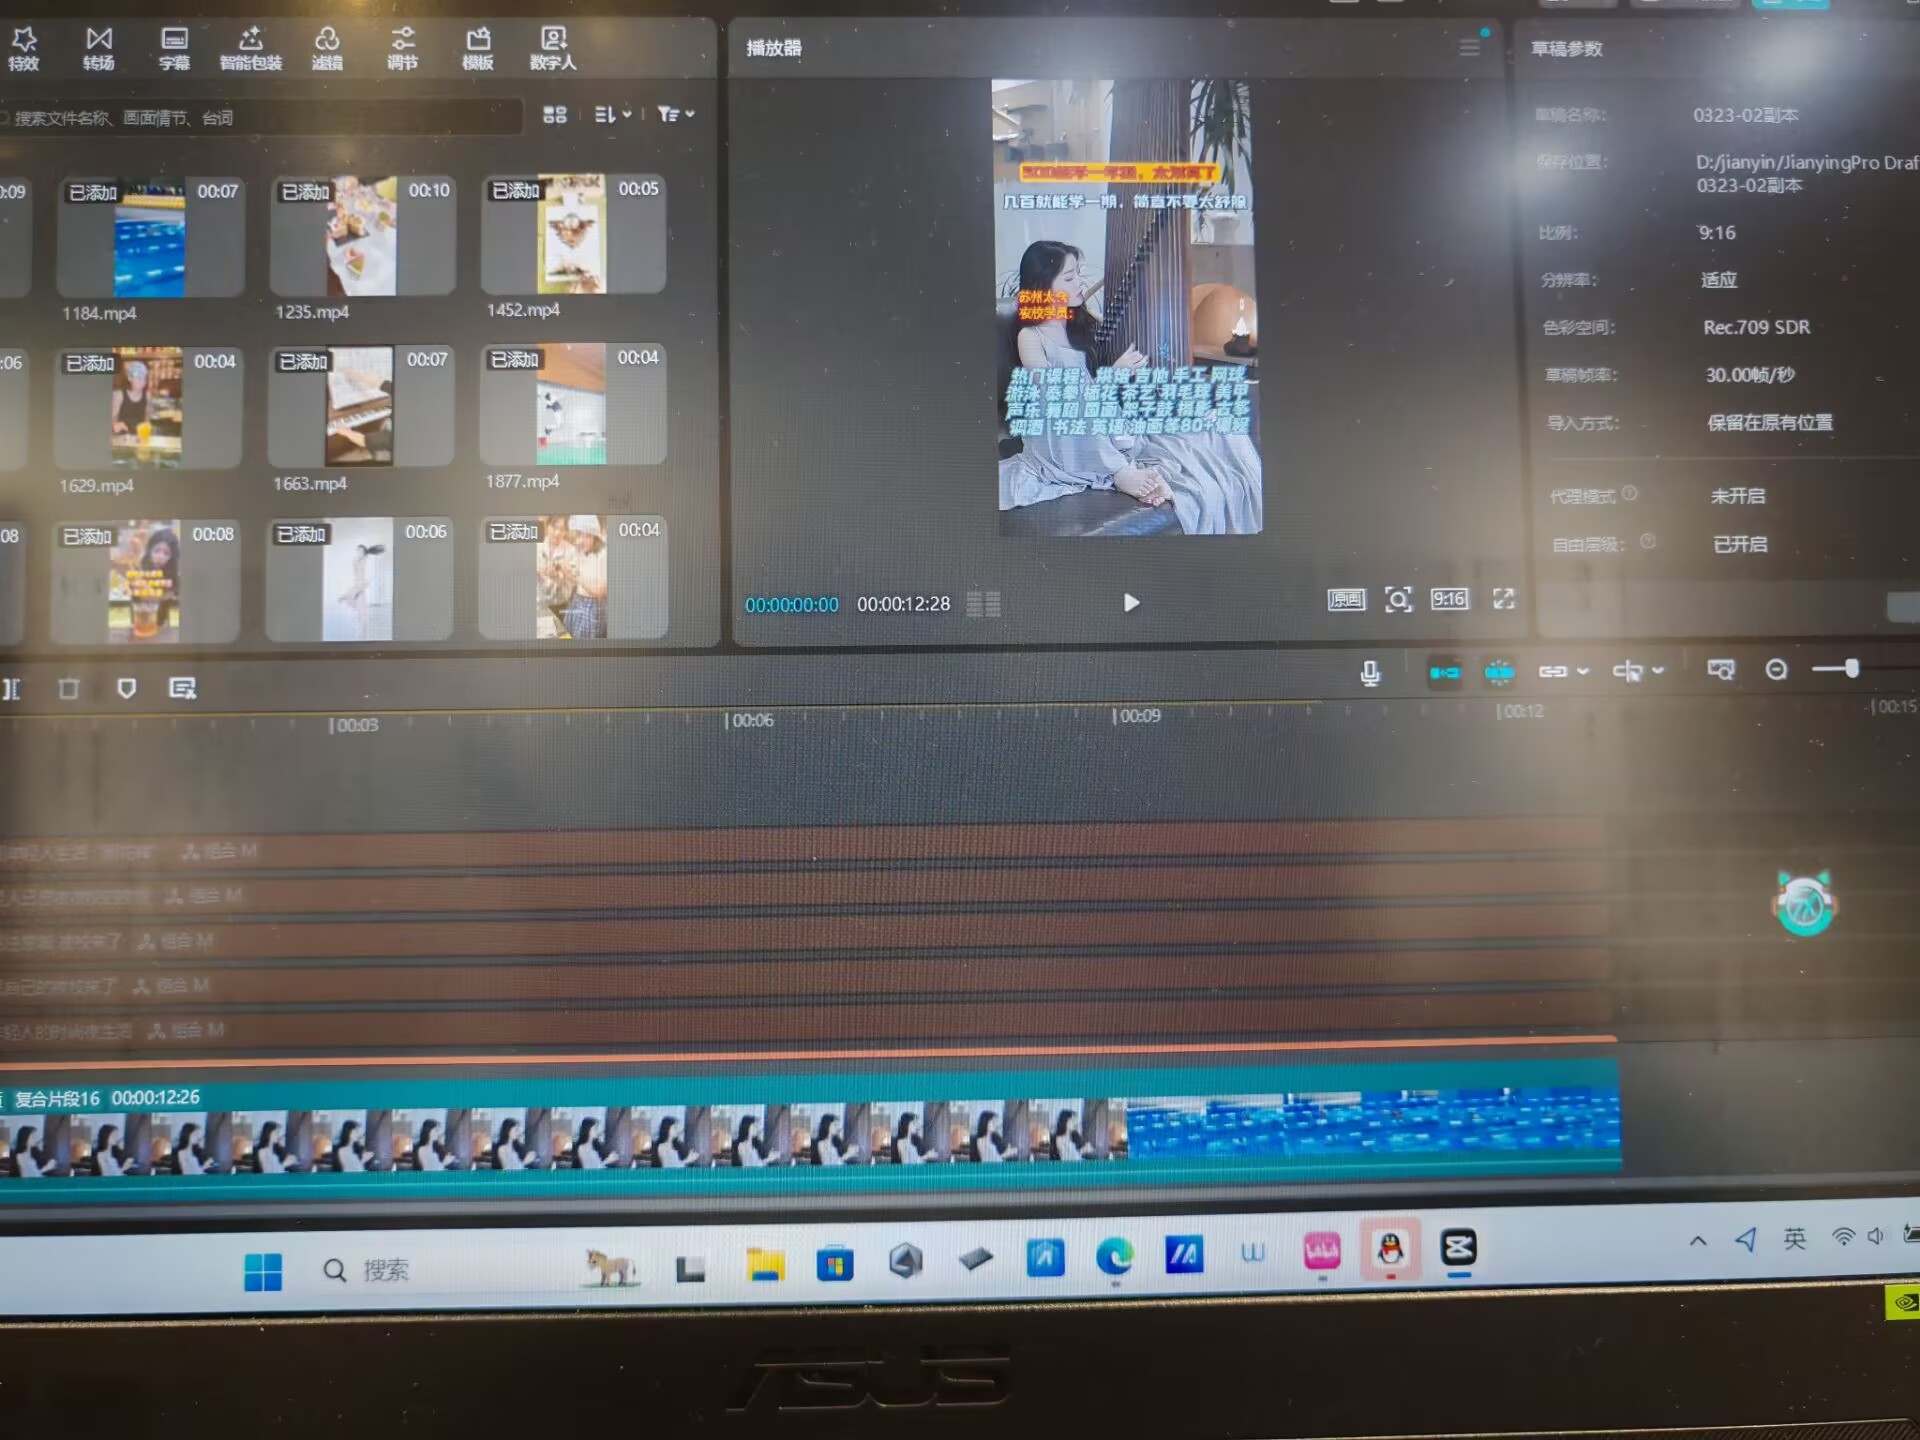Switch media panel to grid view icon
This screenshot has height=1440, width=1920.
point(554,115)
